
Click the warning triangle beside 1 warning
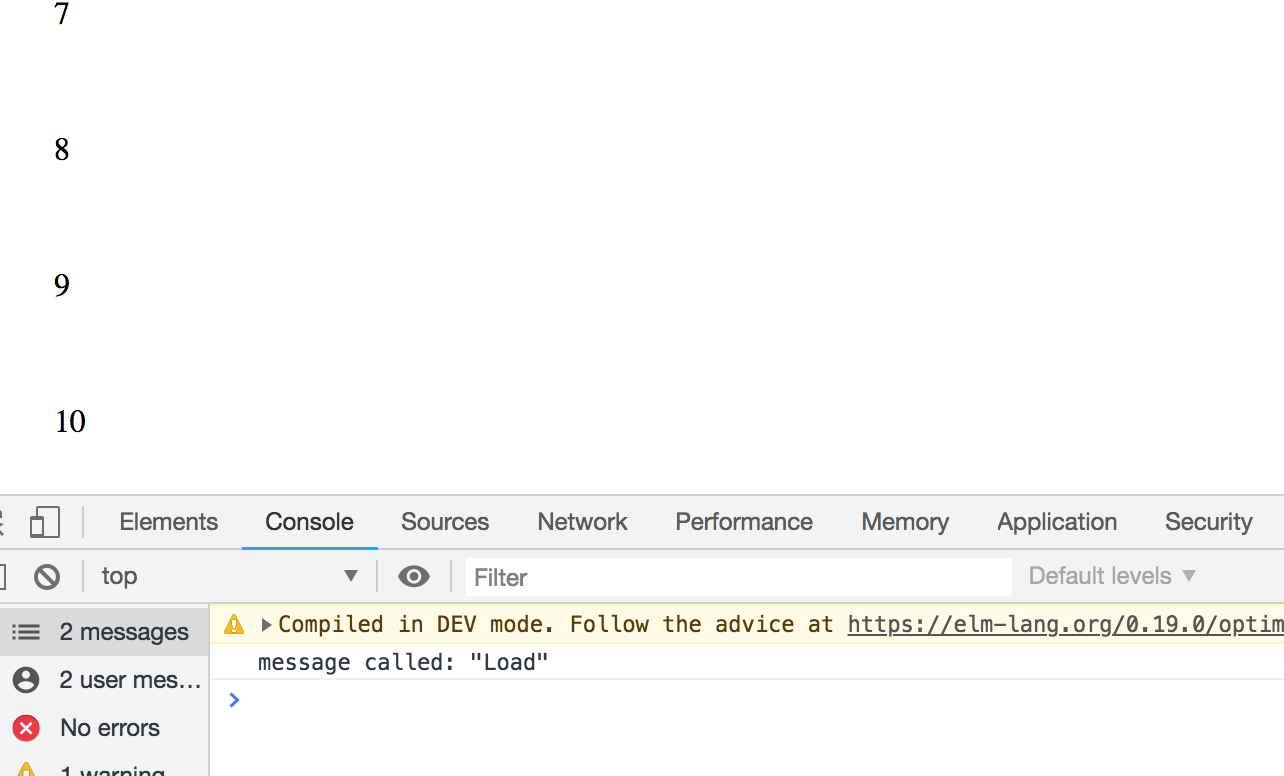[x=25, y=770]
